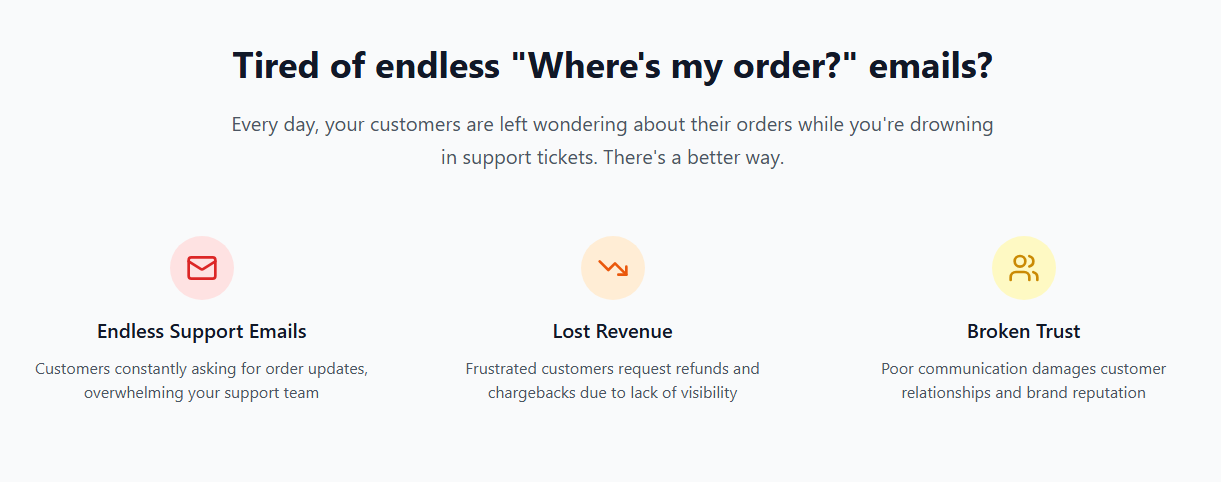Click the "Endless Support Emails" title

202,331
